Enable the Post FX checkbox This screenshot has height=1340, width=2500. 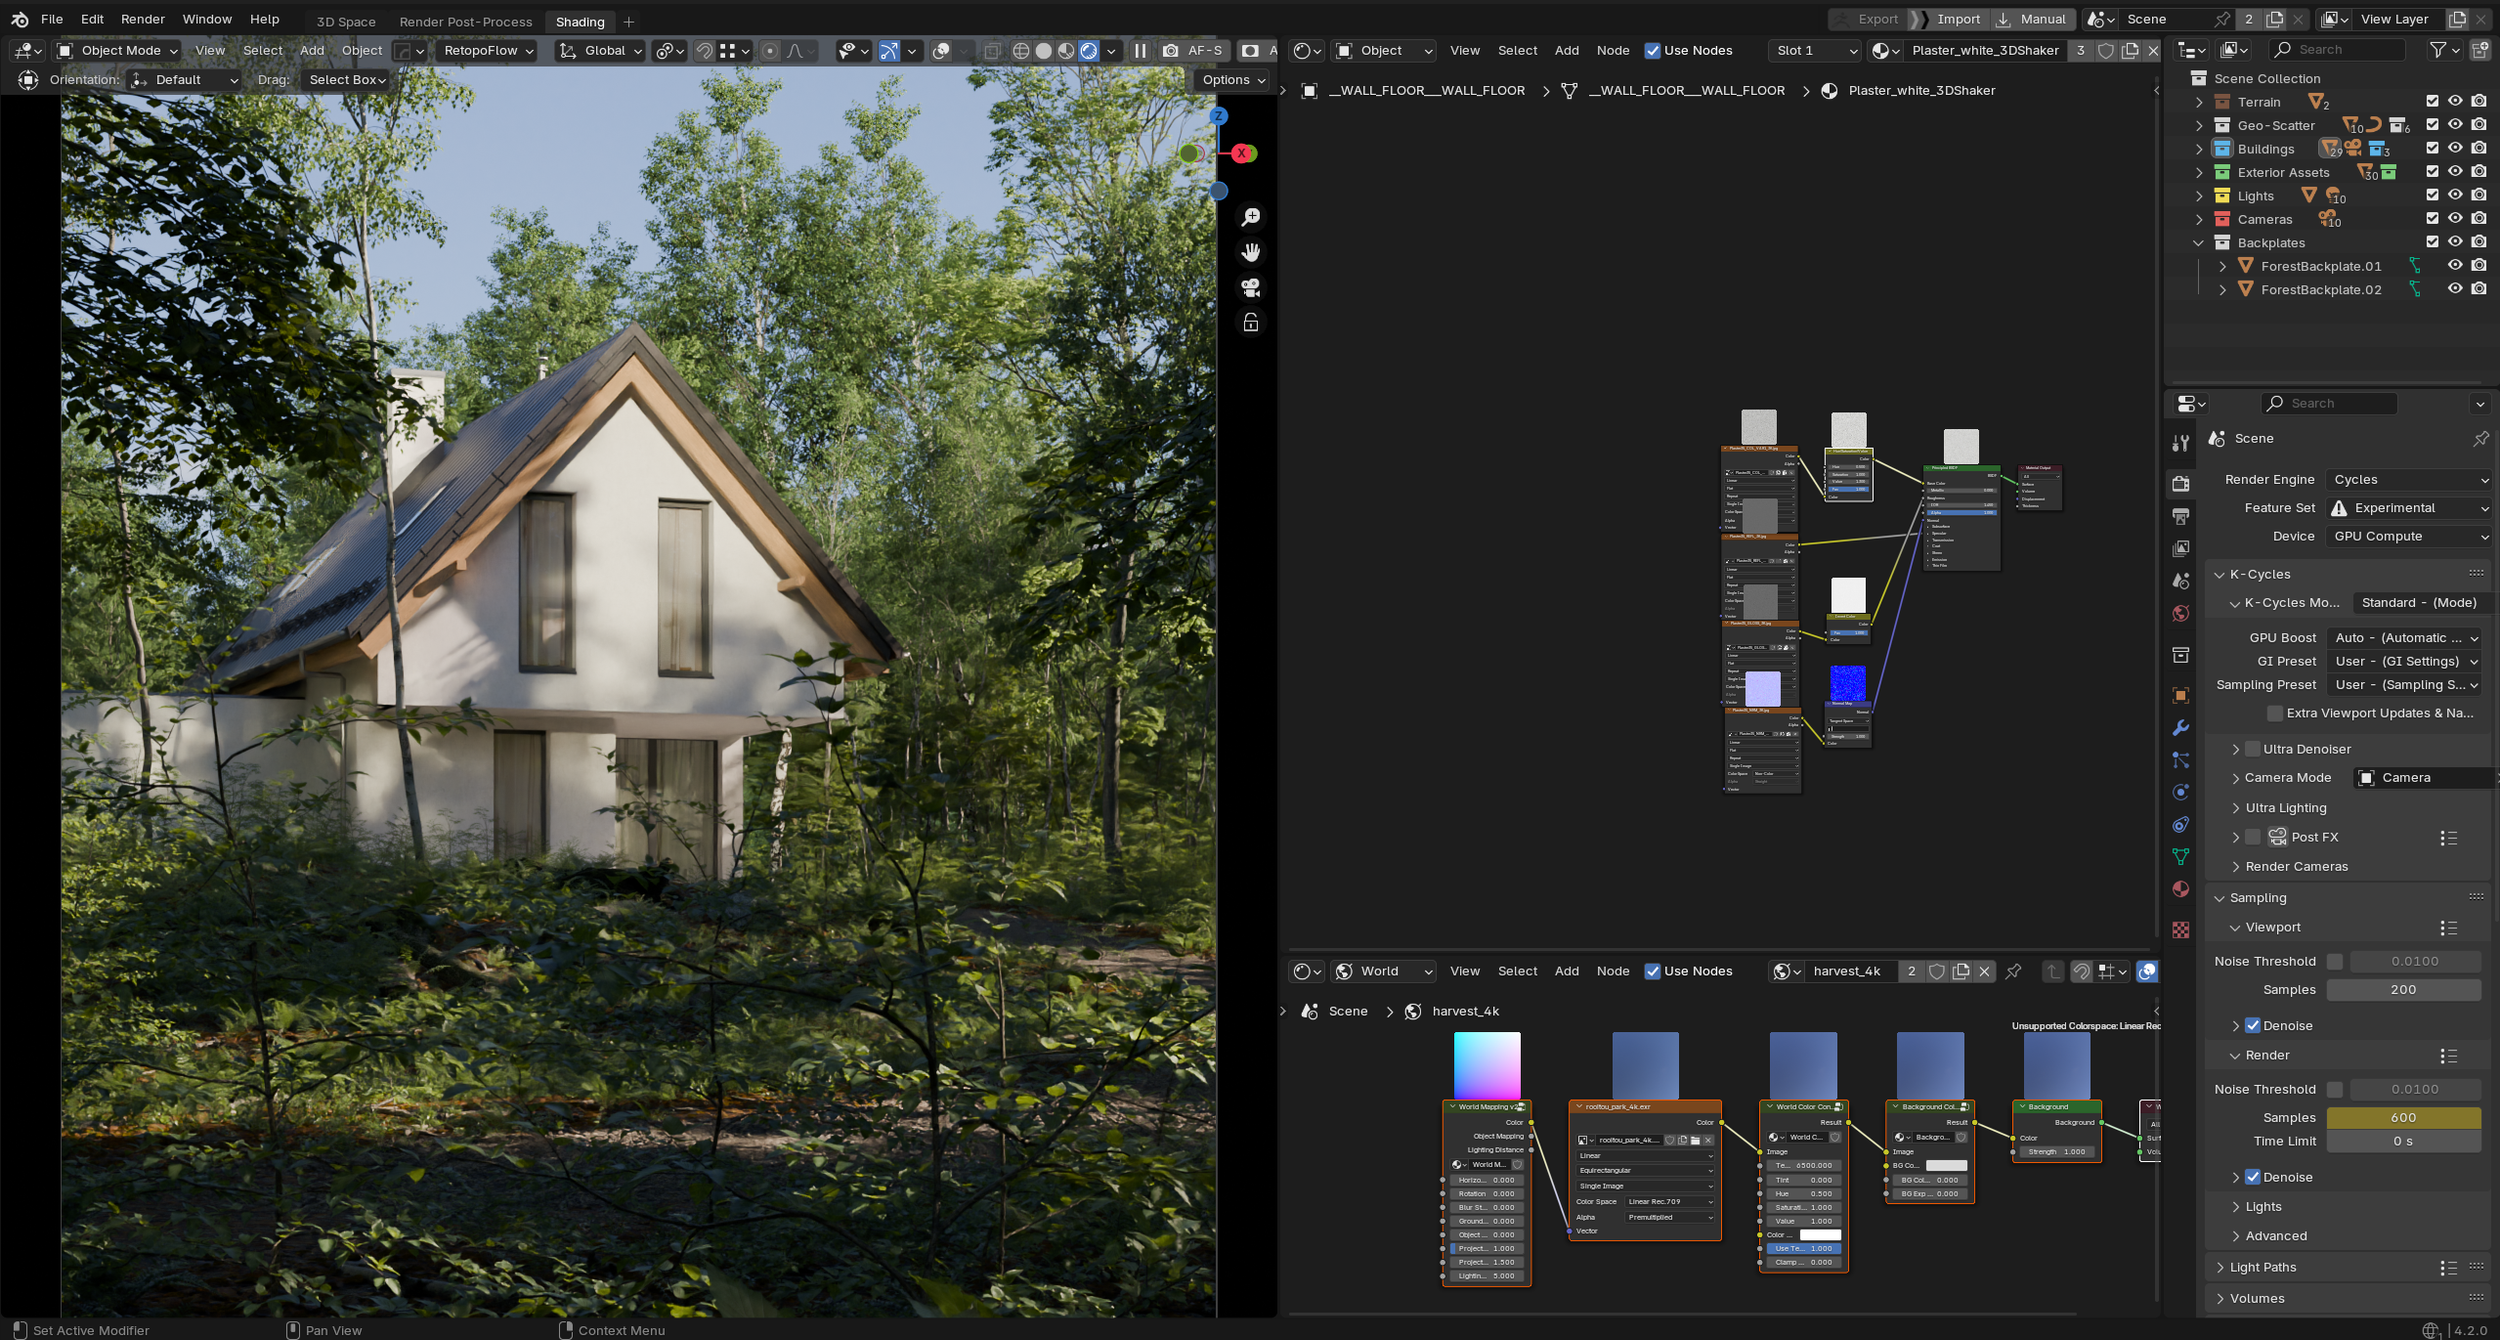[2253, 837]
